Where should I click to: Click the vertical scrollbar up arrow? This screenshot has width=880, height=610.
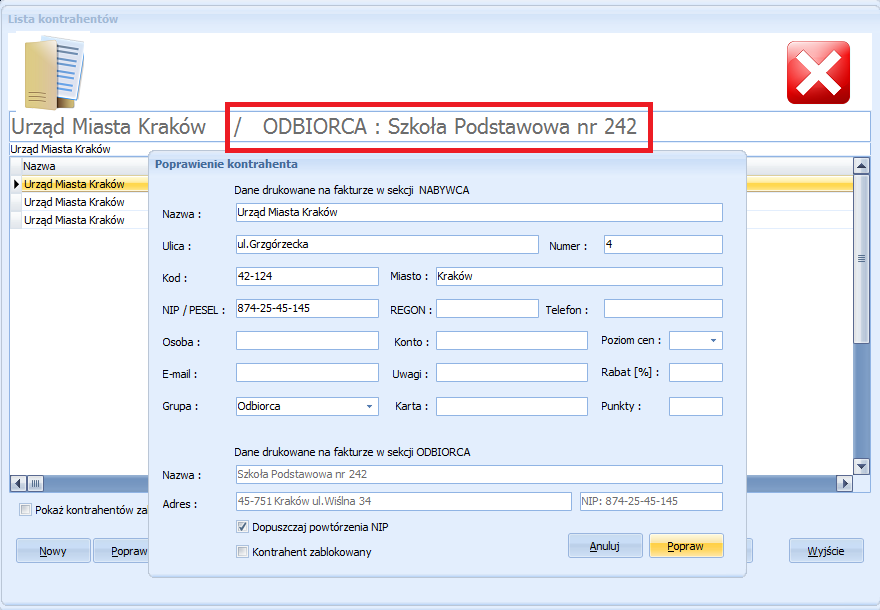click(861, 166)
